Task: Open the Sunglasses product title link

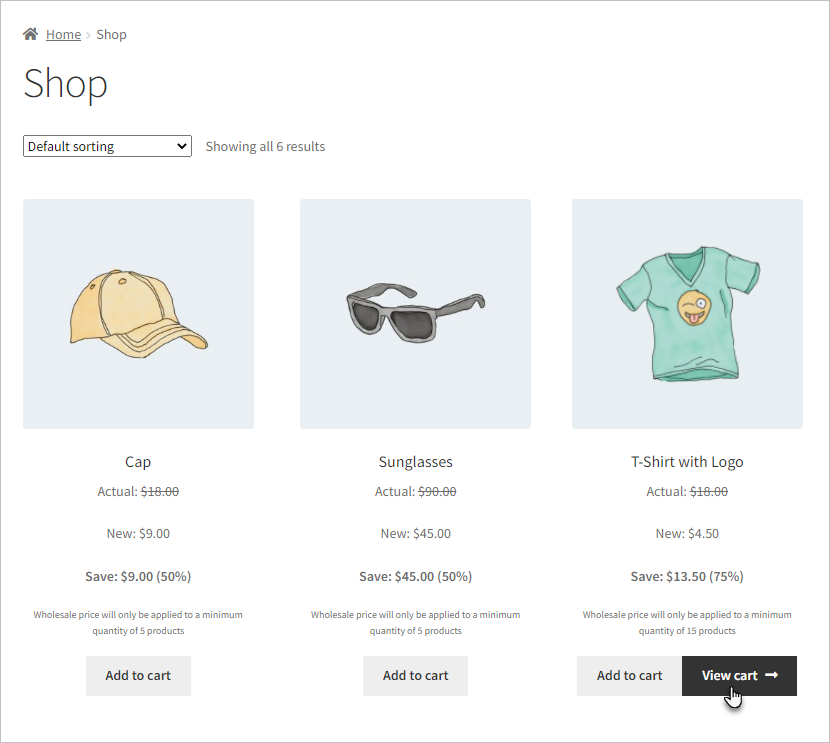Action: [x=415, y=462]
